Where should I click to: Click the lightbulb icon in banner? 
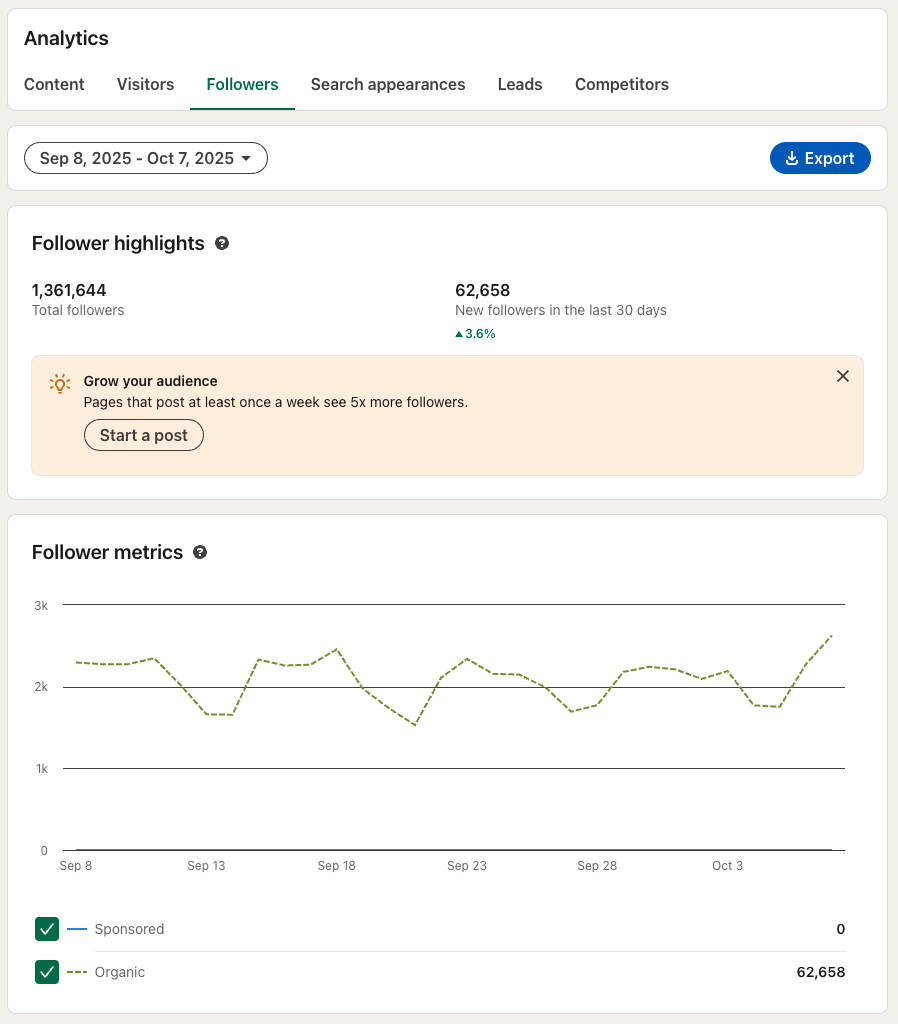[60, 383]
